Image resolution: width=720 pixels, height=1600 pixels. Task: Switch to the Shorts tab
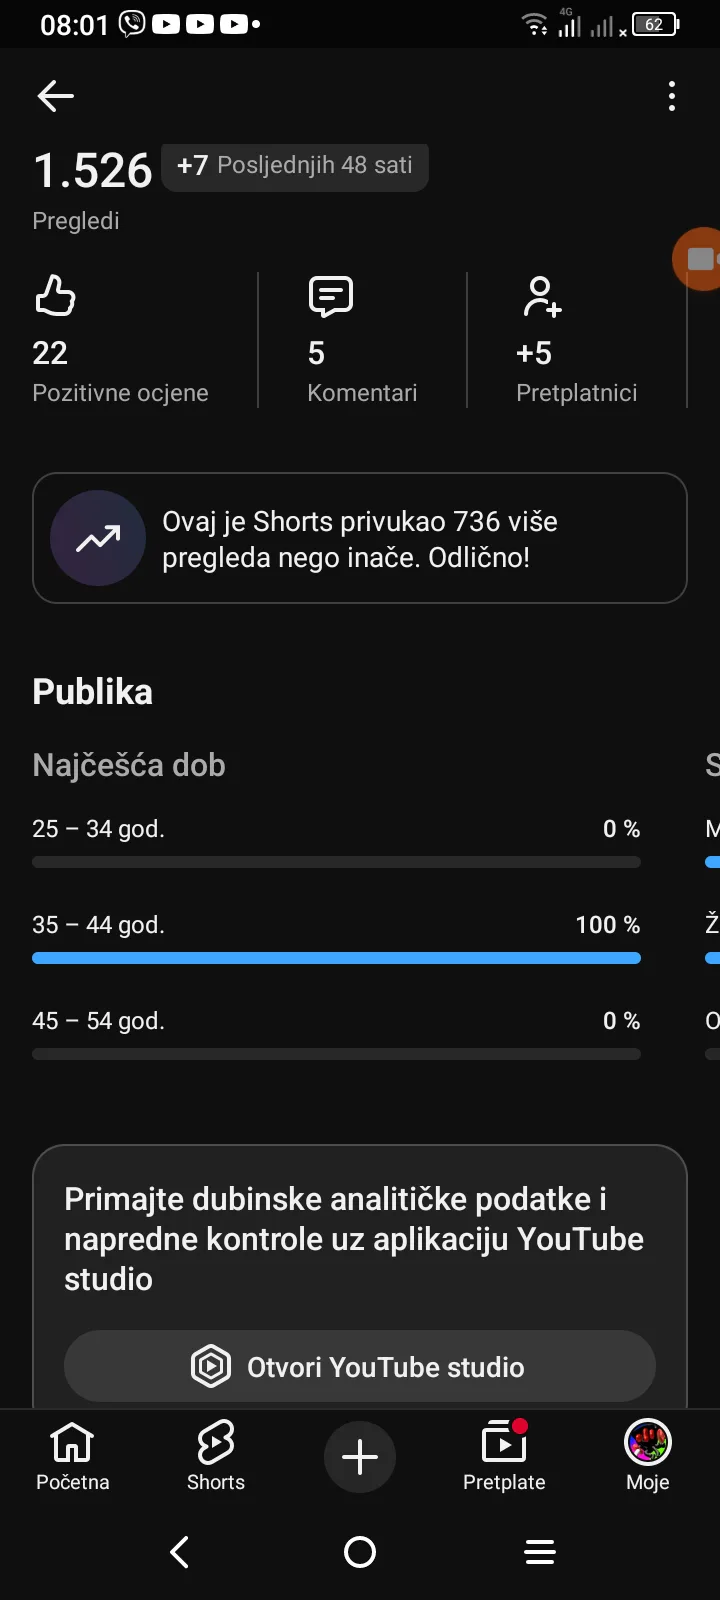pos(216,1456)
